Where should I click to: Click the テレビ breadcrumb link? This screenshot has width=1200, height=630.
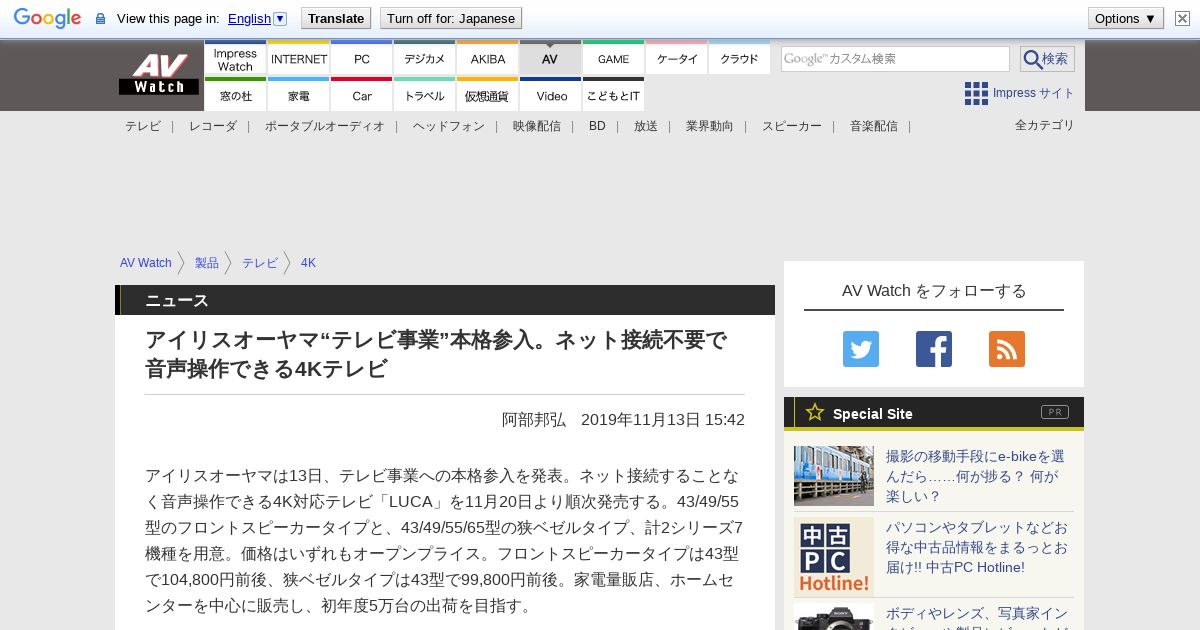260,263
